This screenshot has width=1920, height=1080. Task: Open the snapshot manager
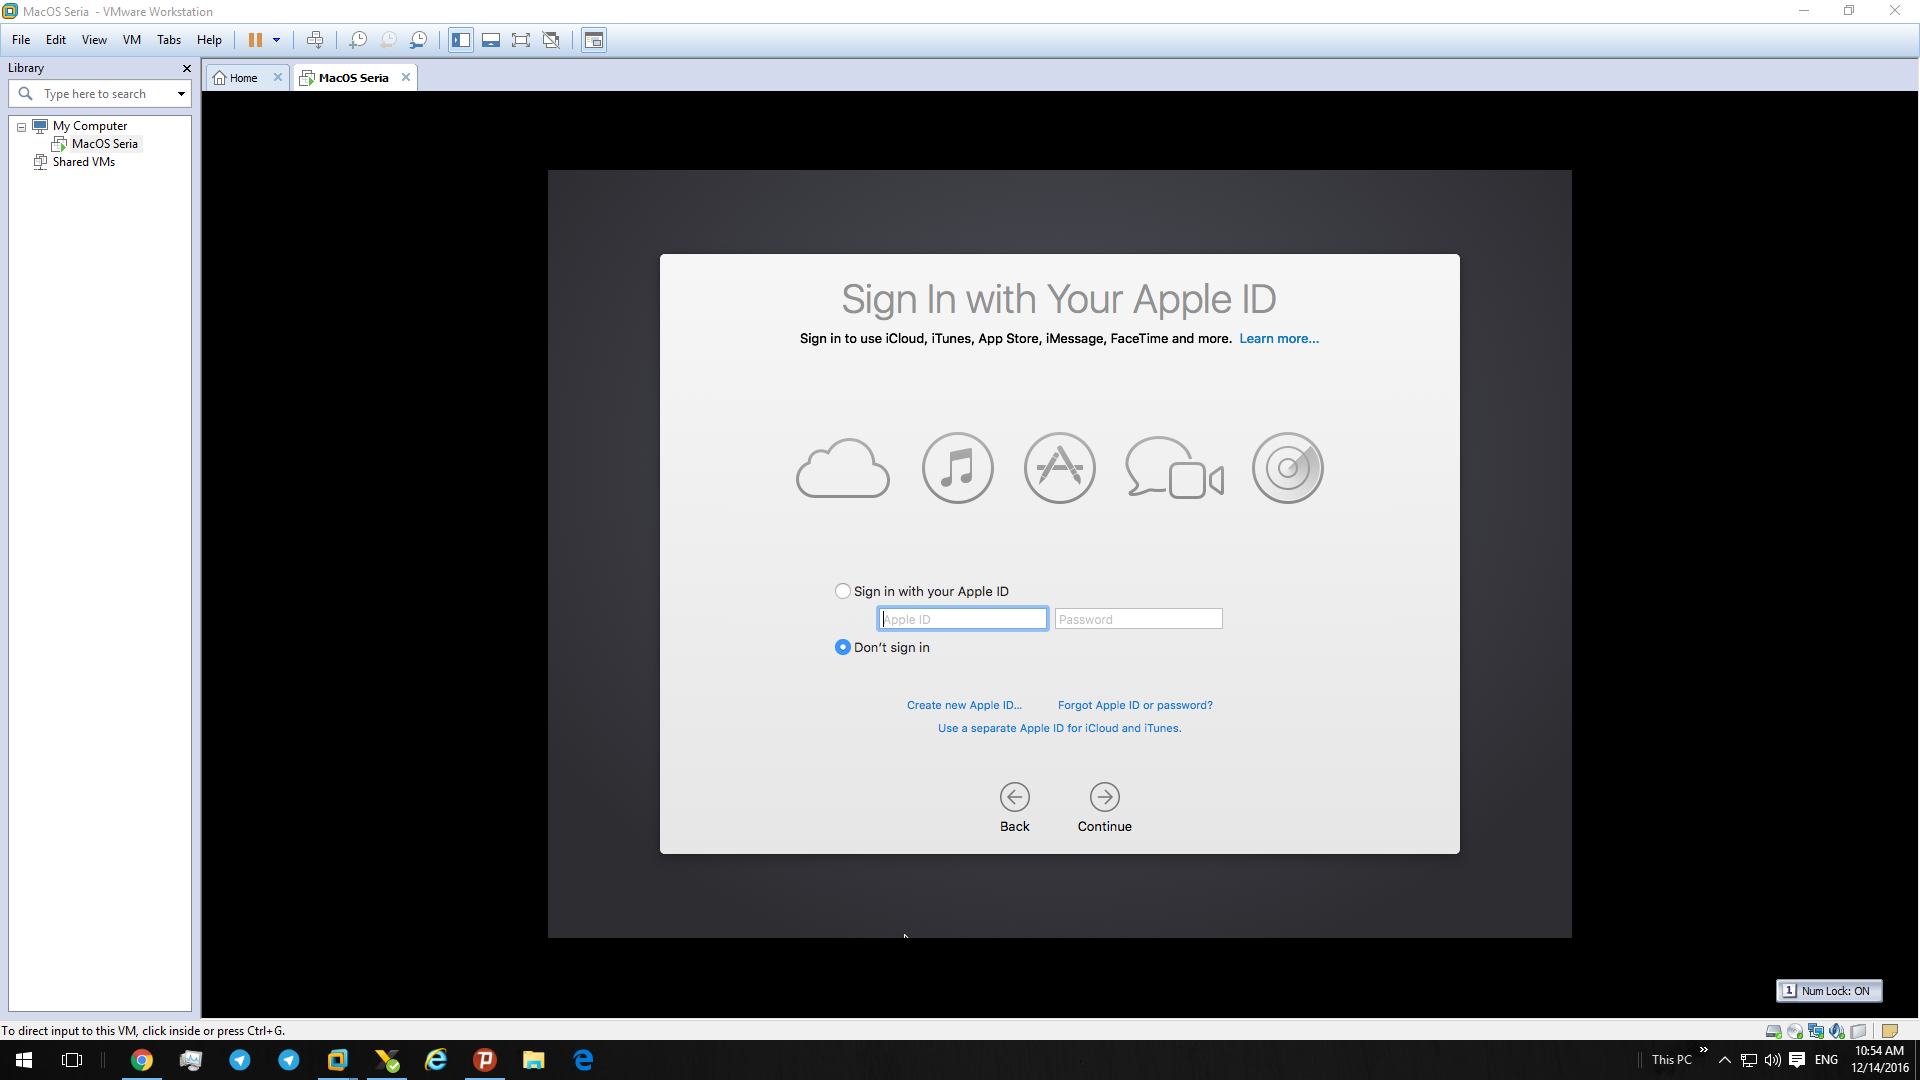419,40
